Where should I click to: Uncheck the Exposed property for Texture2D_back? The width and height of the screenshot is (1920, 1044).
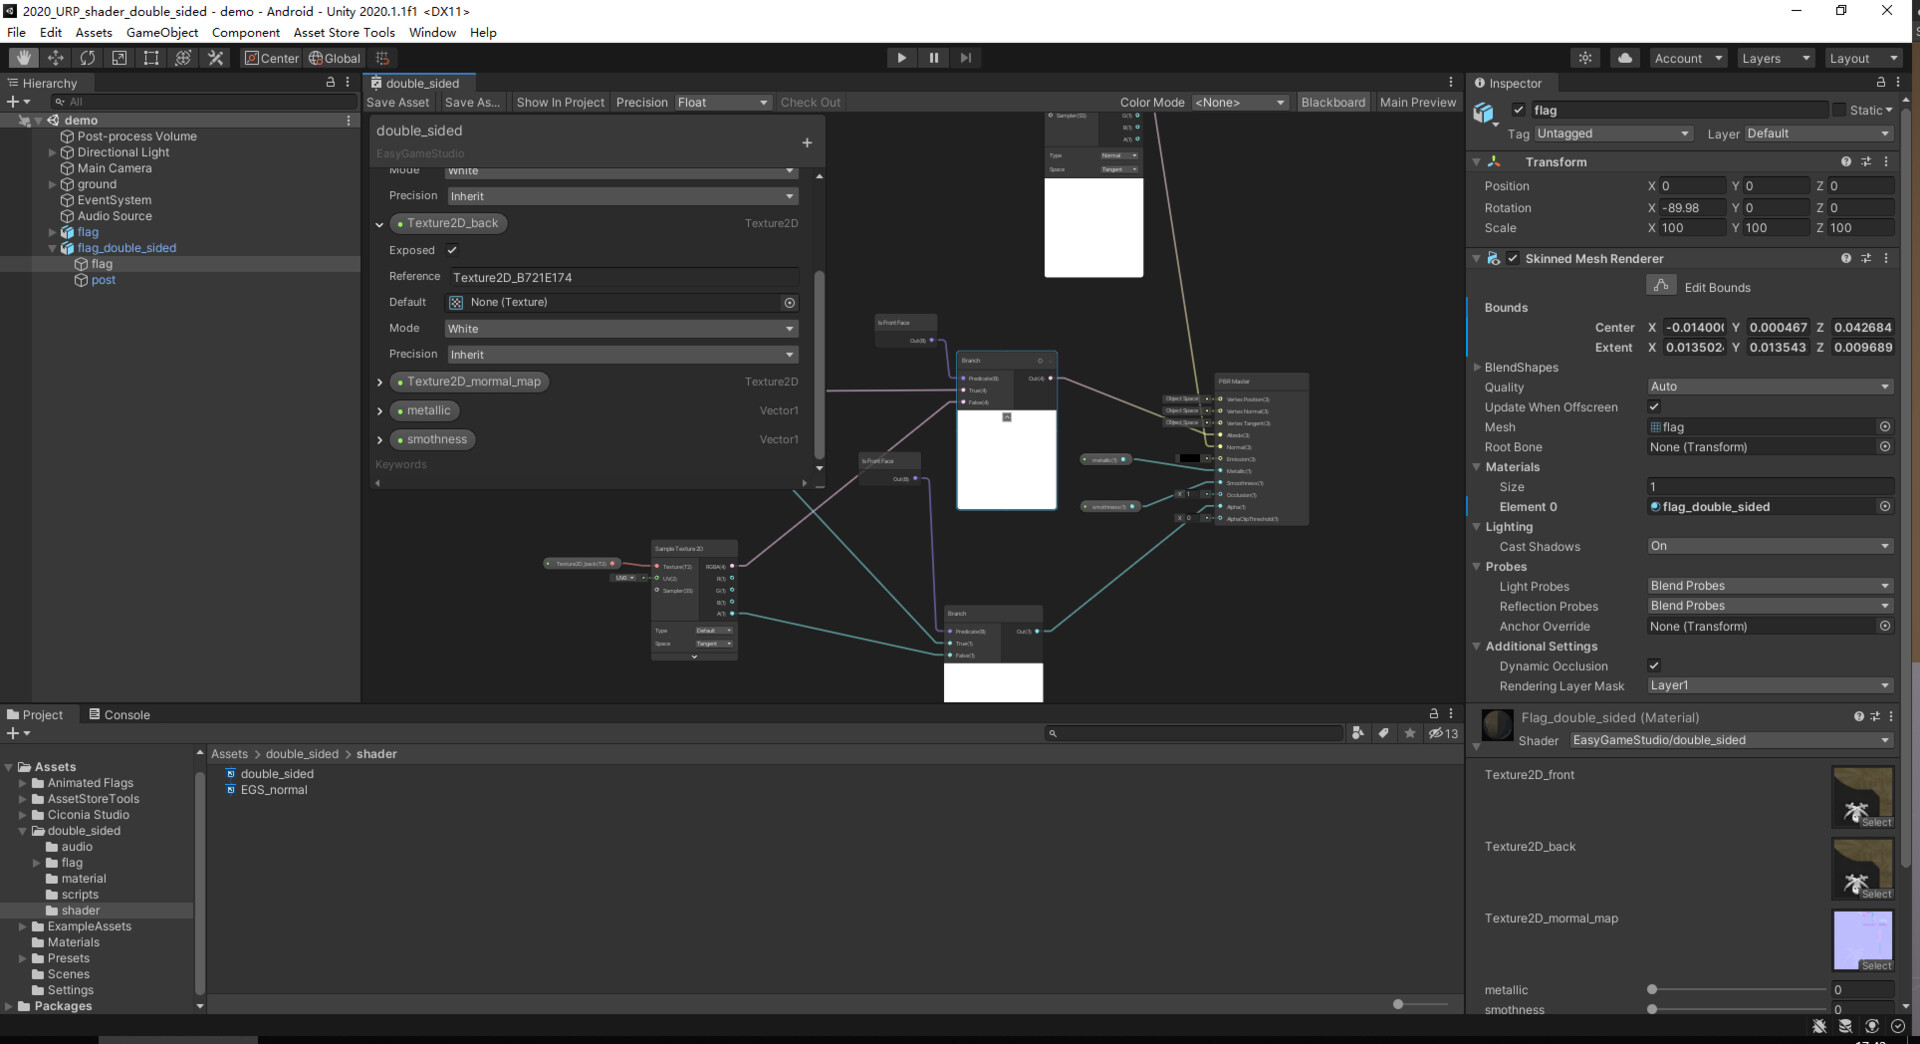(452, 250)
